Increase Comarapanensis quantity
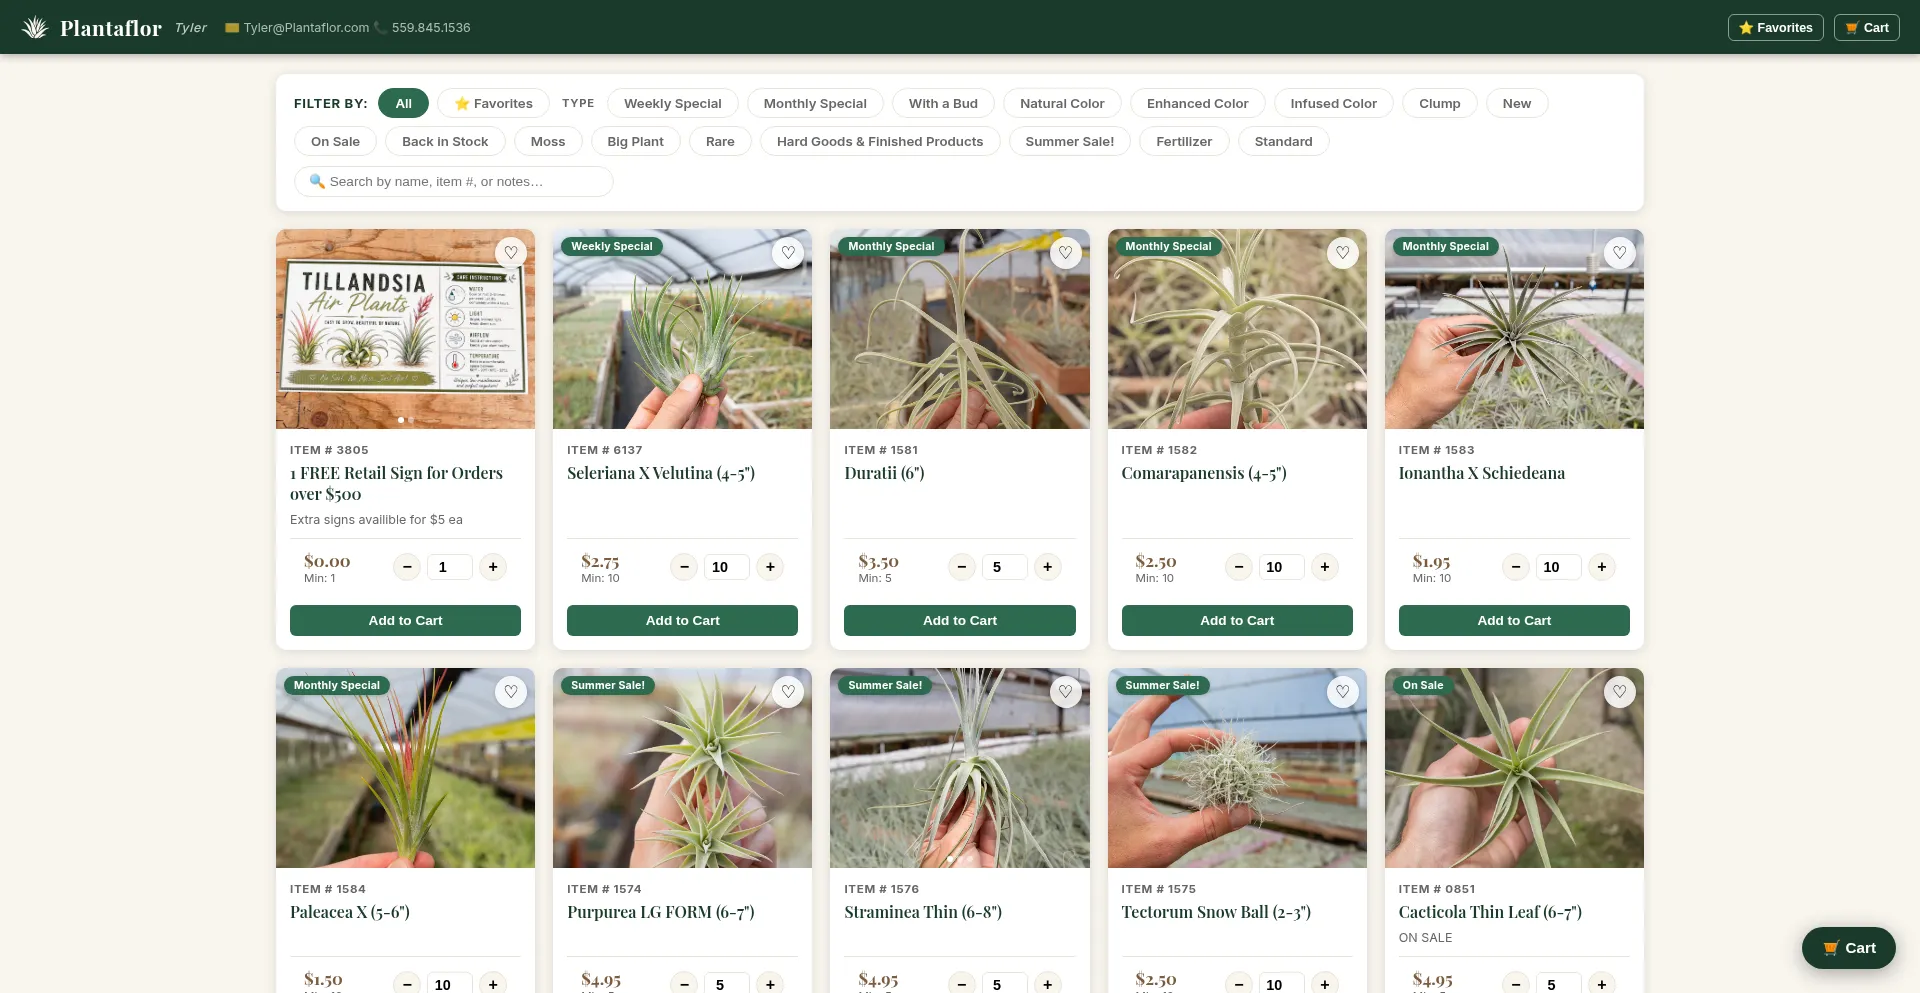 pyautogui.click(x=1324, y=567)
